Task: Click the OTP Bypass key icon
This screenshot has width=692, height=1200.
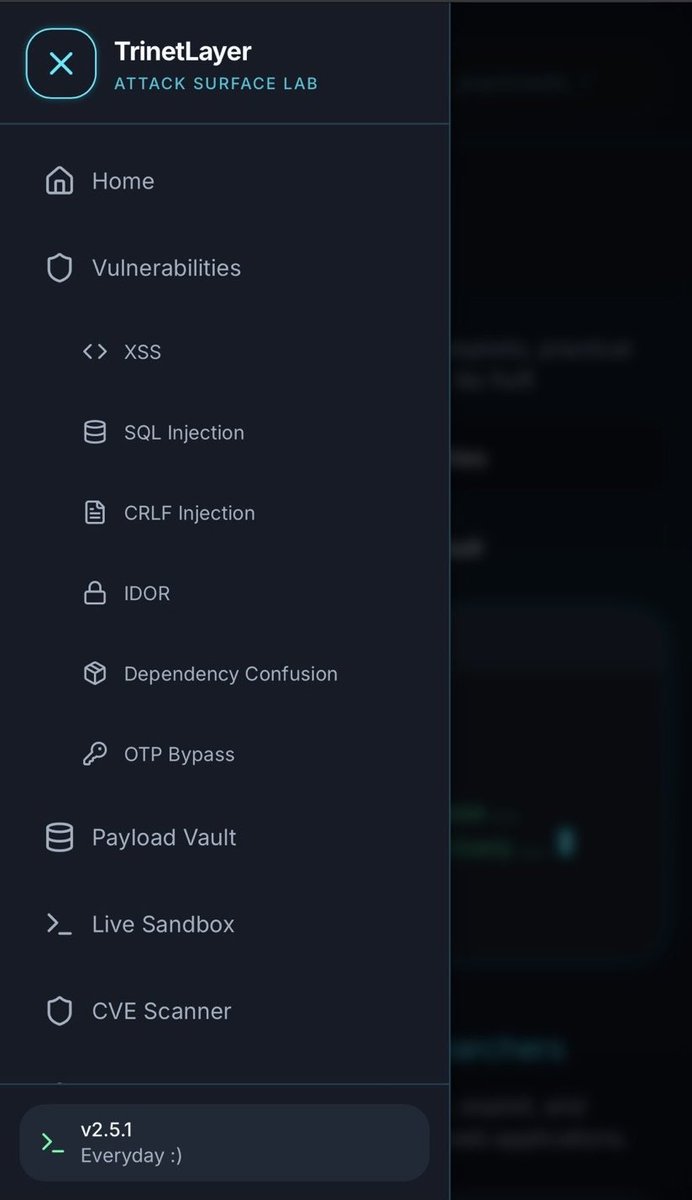Action: [95, 754]
